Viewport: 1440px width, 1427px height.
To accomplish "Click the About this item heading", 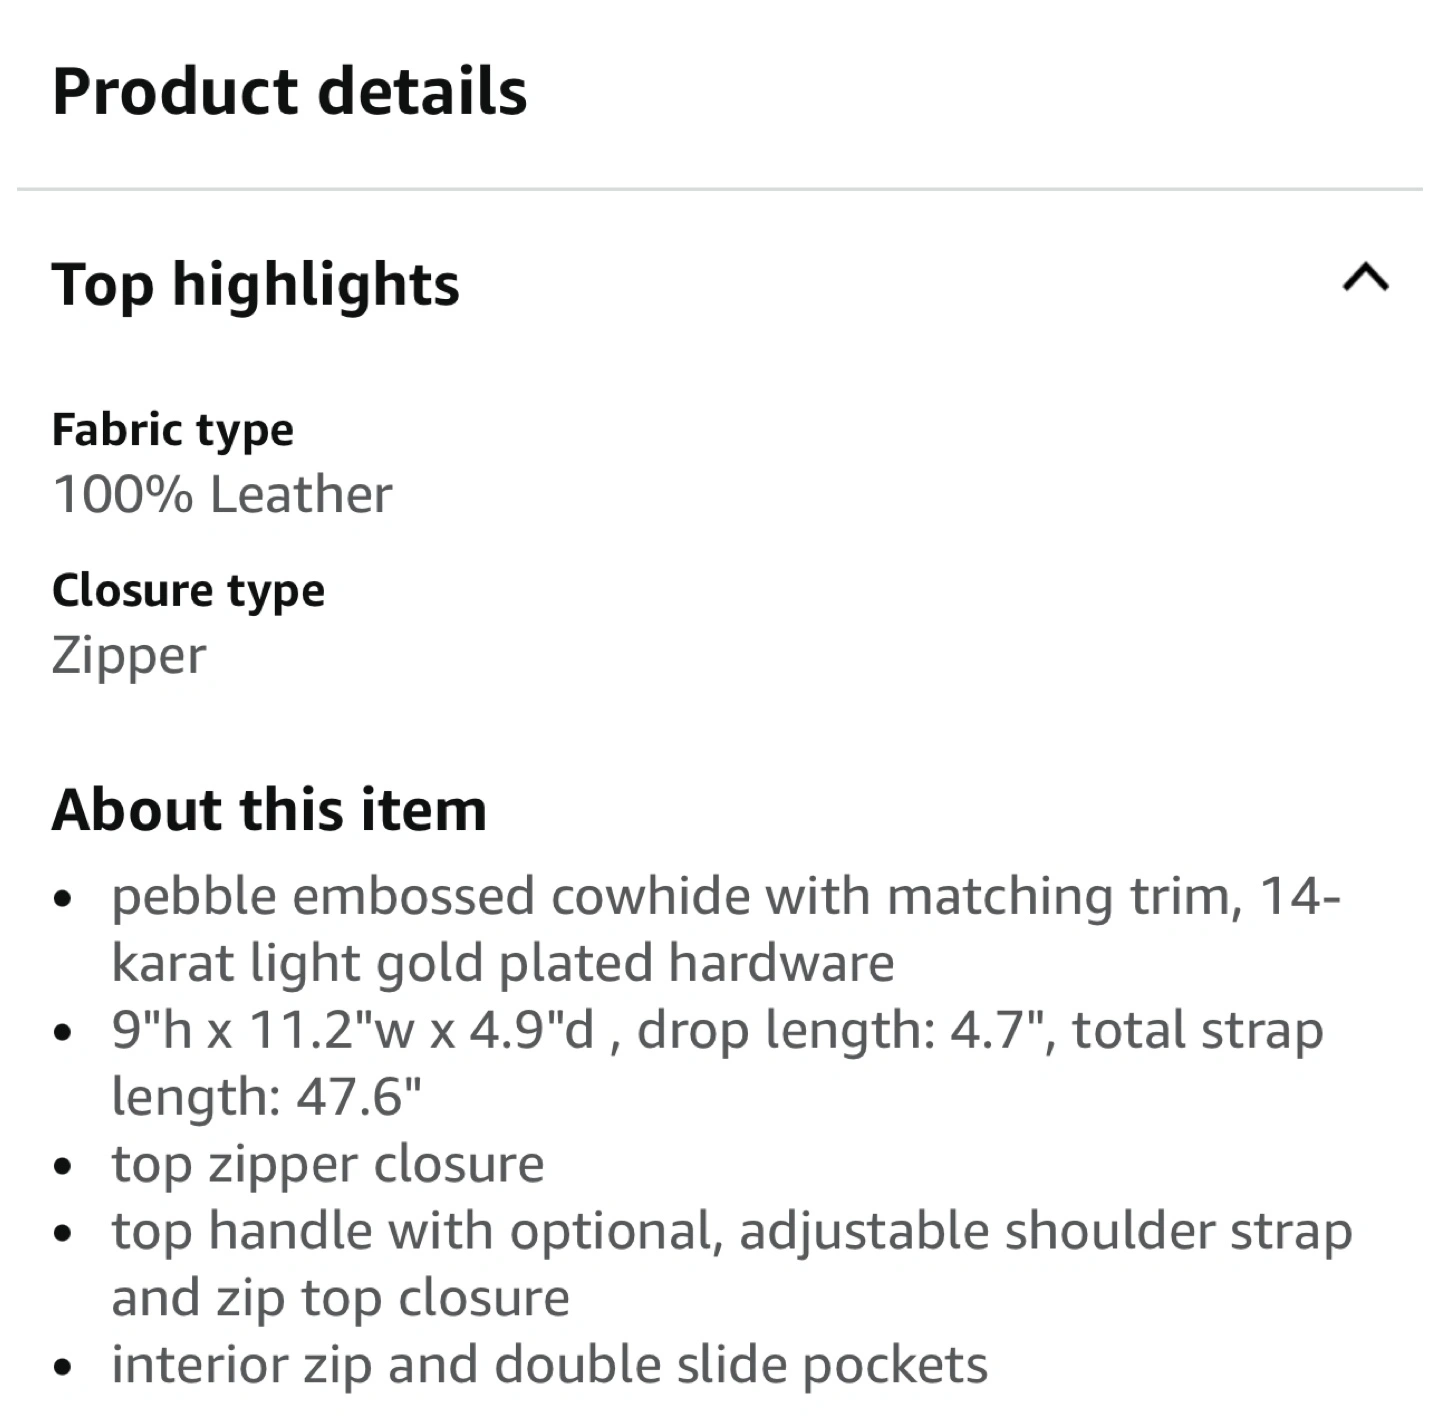I will (x=269, y=809).
